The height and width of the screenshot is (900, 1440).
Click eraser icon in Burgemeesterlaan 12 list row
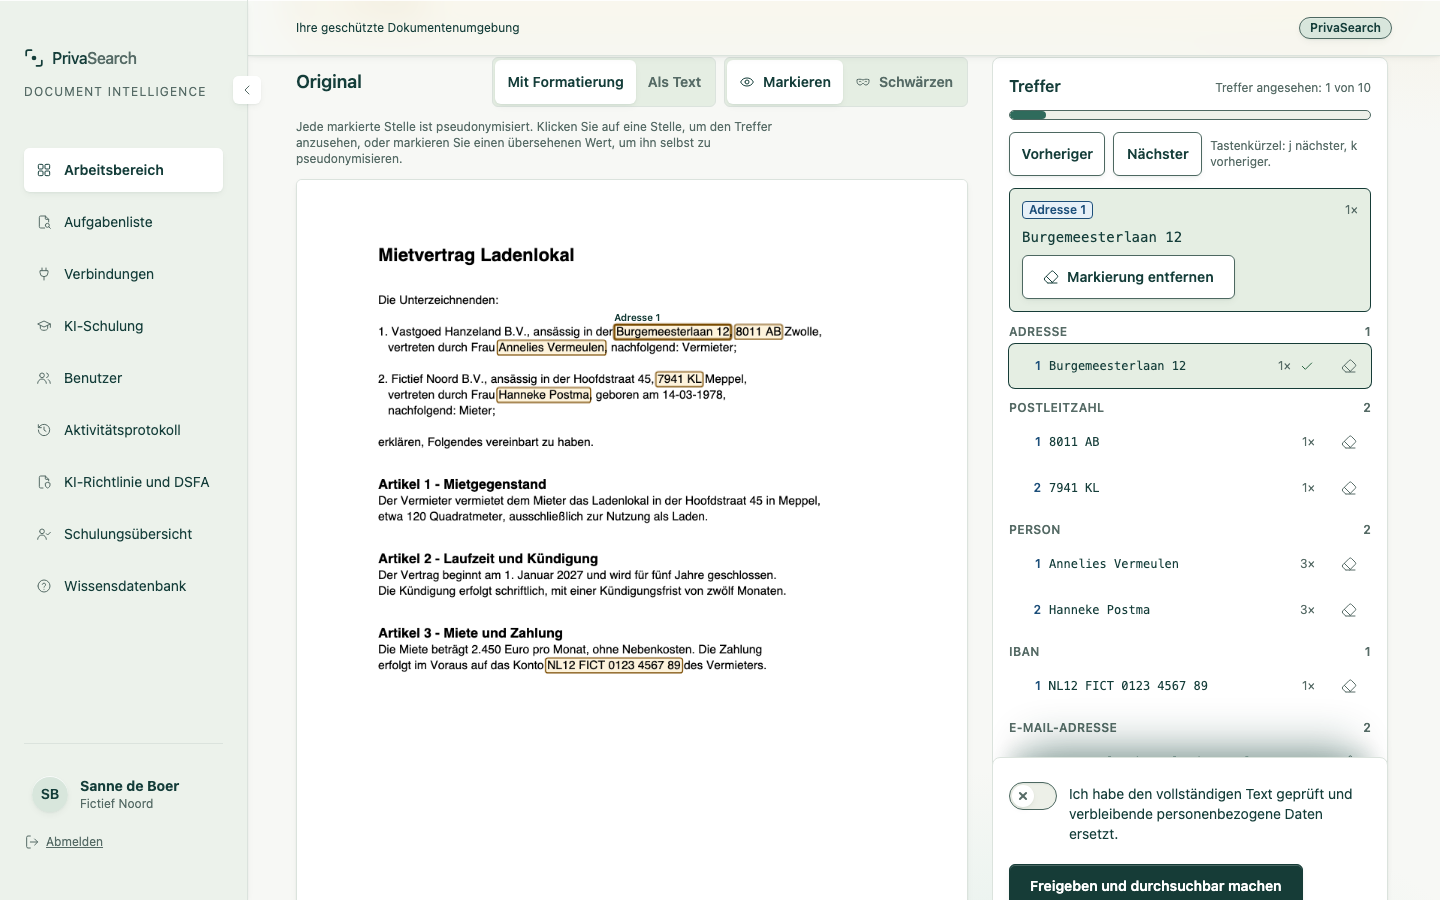[x=1349, y=366]
